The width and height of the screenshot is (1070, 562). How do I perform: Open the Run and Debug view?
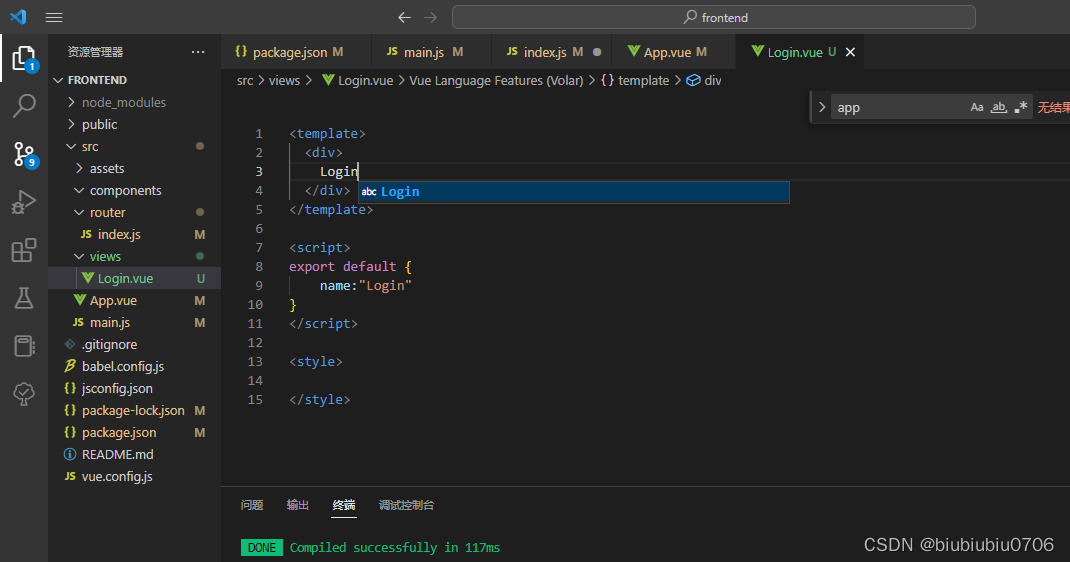[x=24, y=202]
